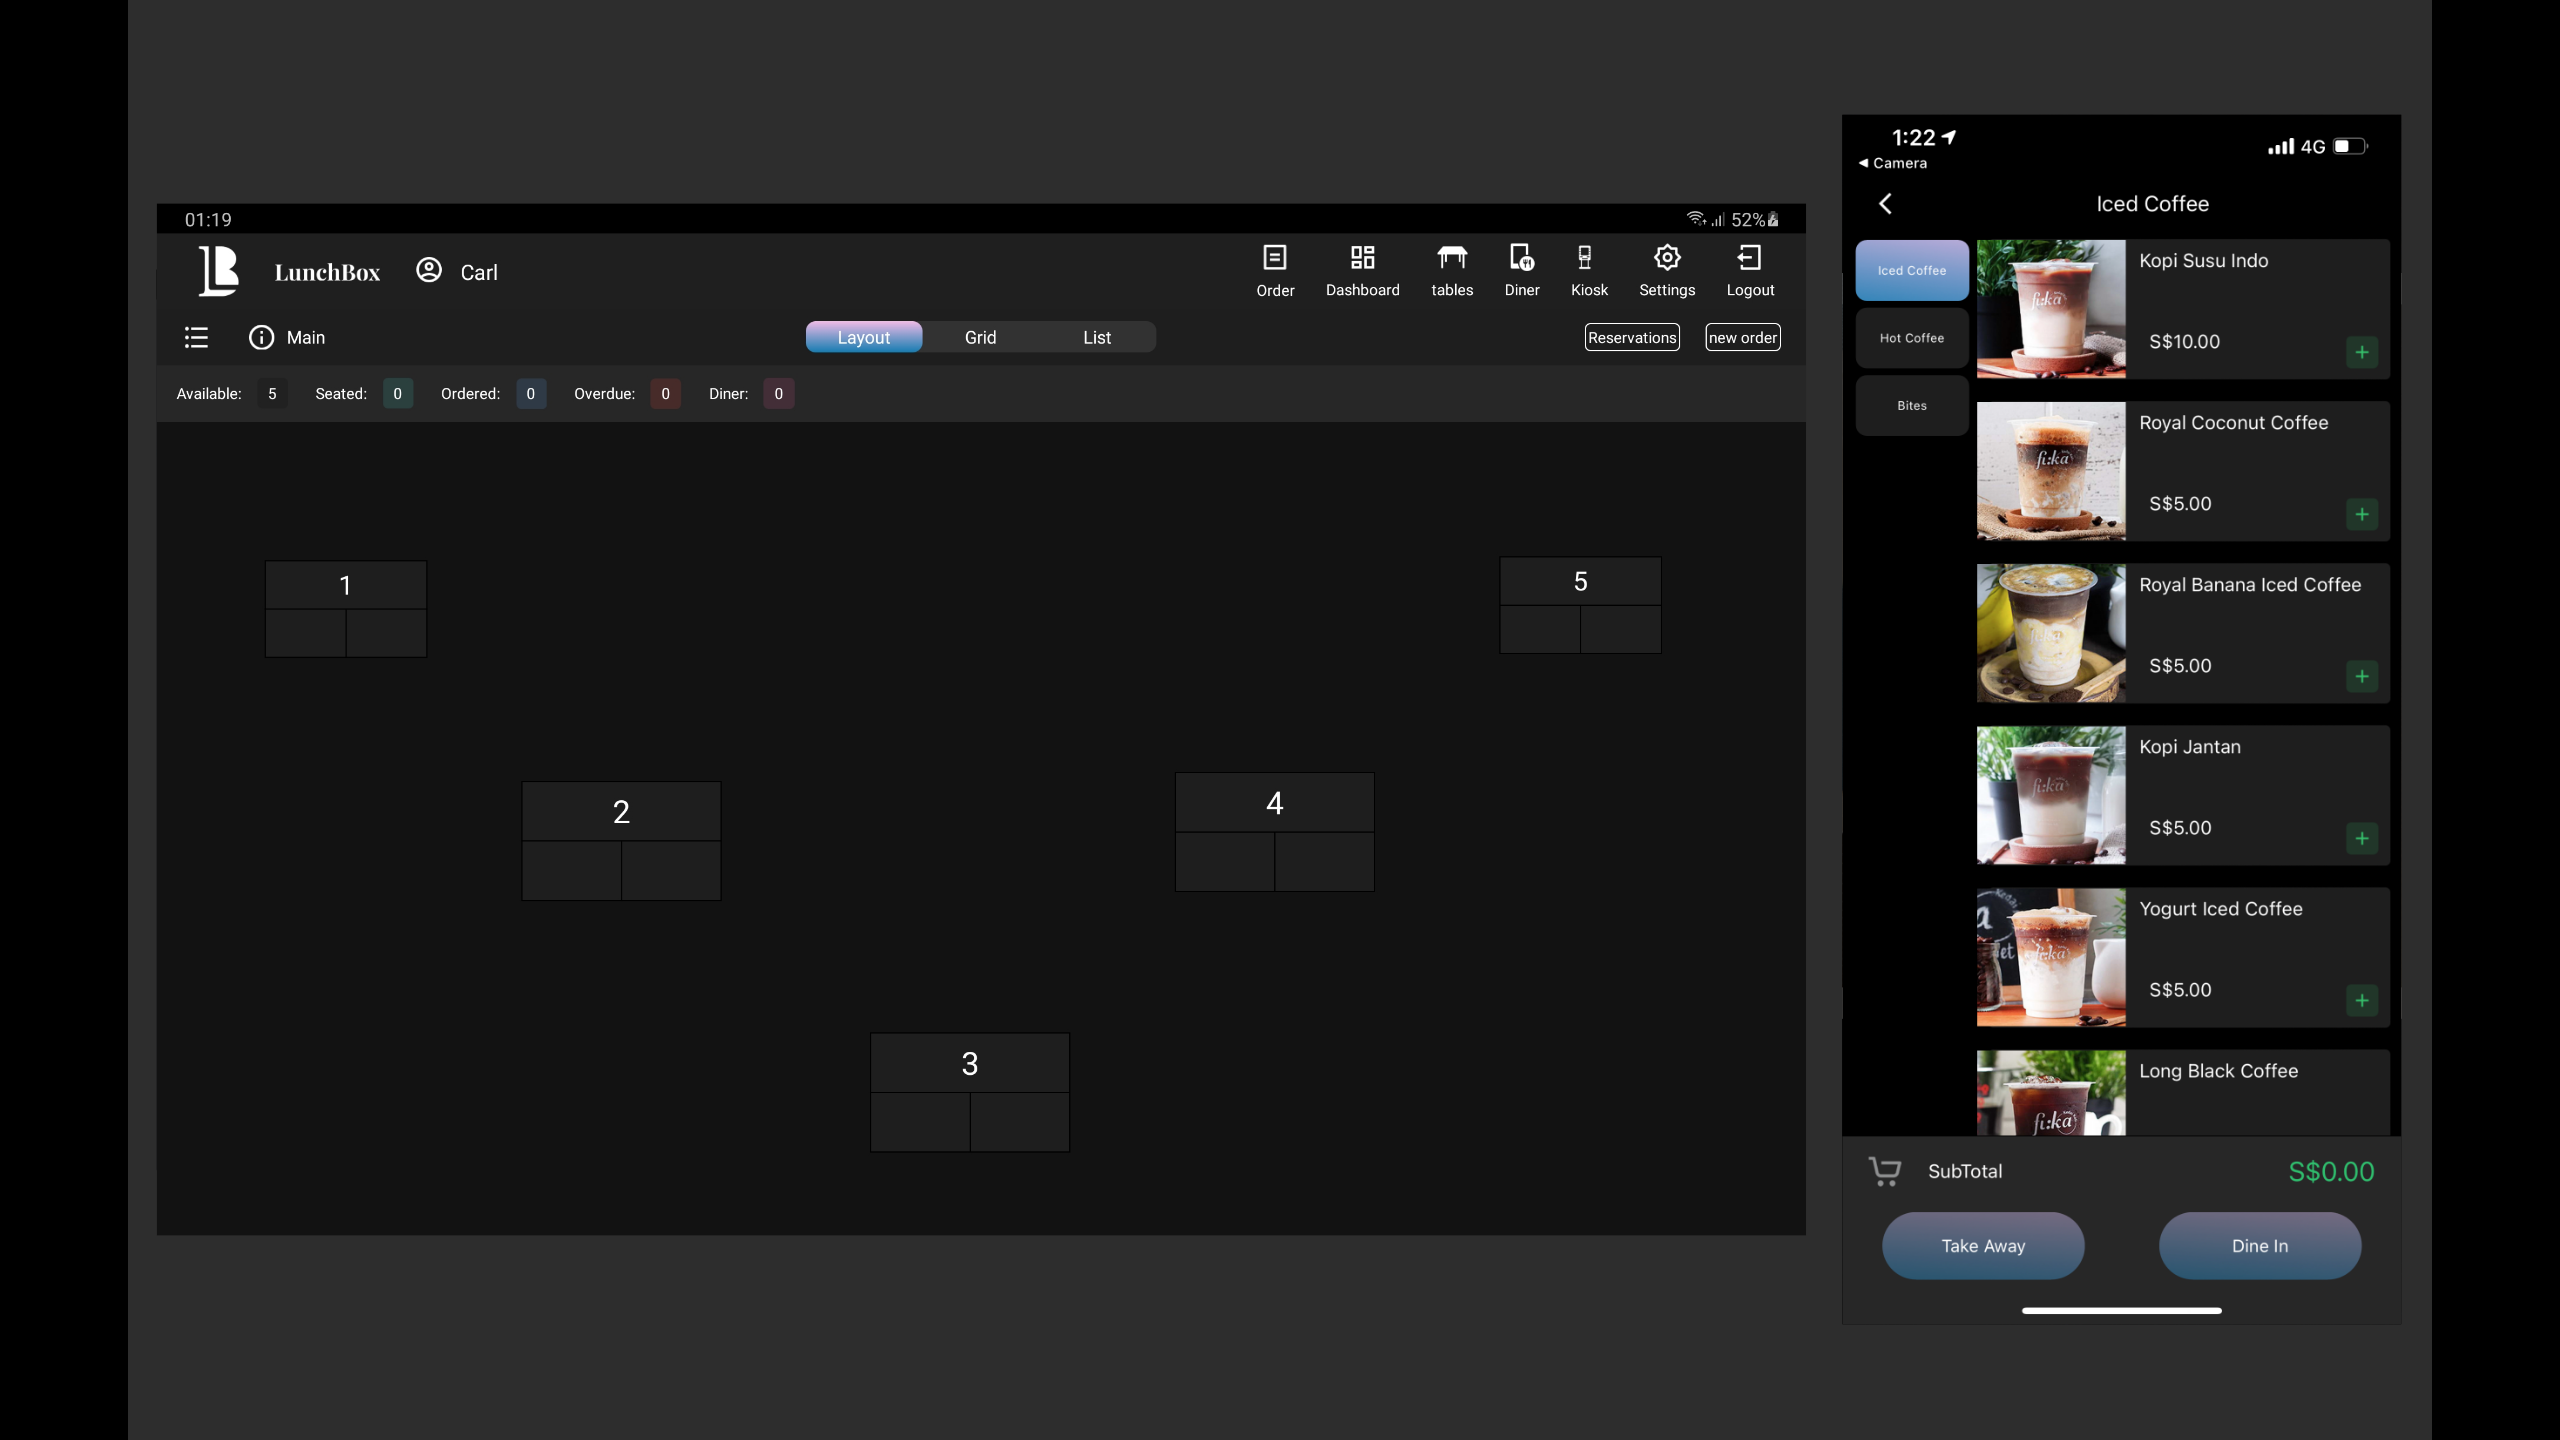Open the Settings gear icon
Image resolution: width=2560 pixels, height=1440 pixels.
pyautogui.click(x=1667, y=258)
